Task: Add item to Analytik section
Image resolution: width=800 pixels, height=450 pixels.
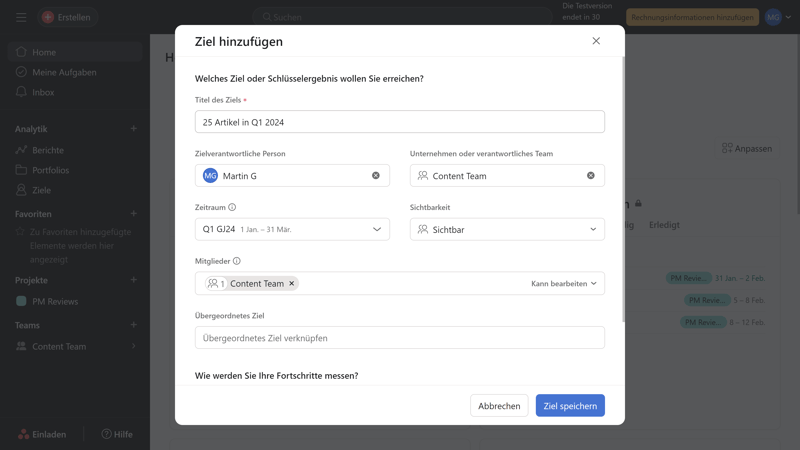Action: click(134, 129)
